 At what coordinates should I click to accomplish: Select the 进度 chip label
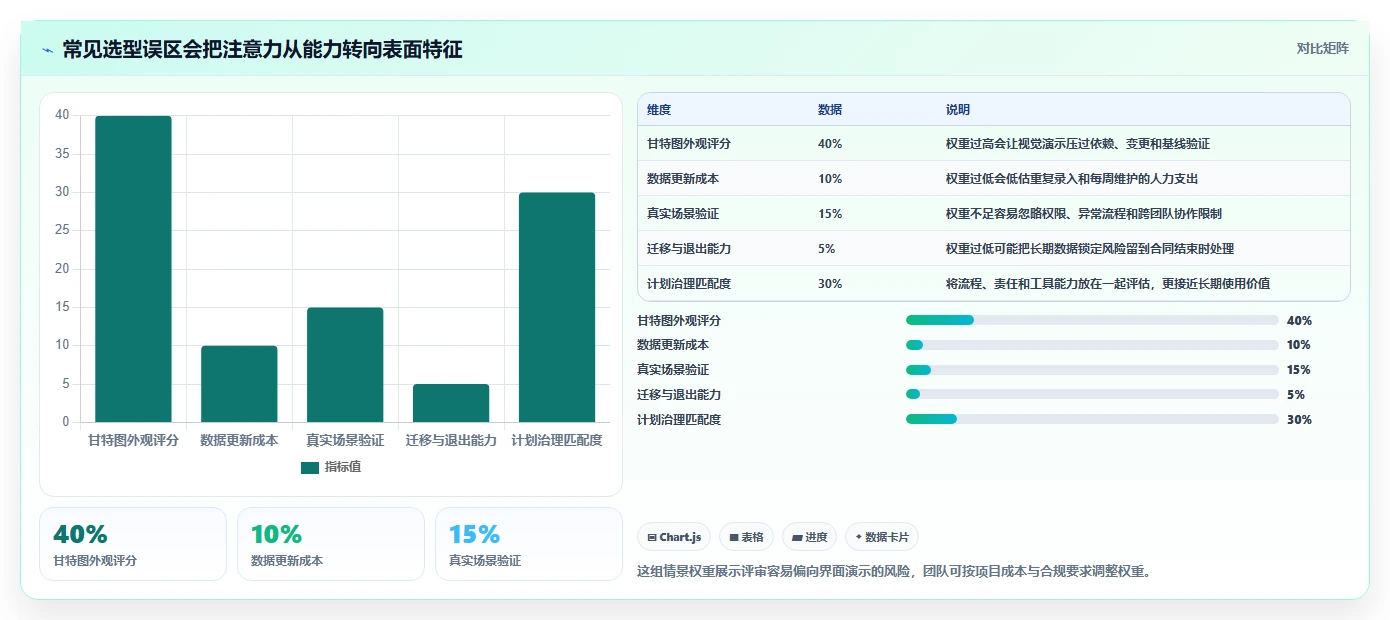coord(816,537)
